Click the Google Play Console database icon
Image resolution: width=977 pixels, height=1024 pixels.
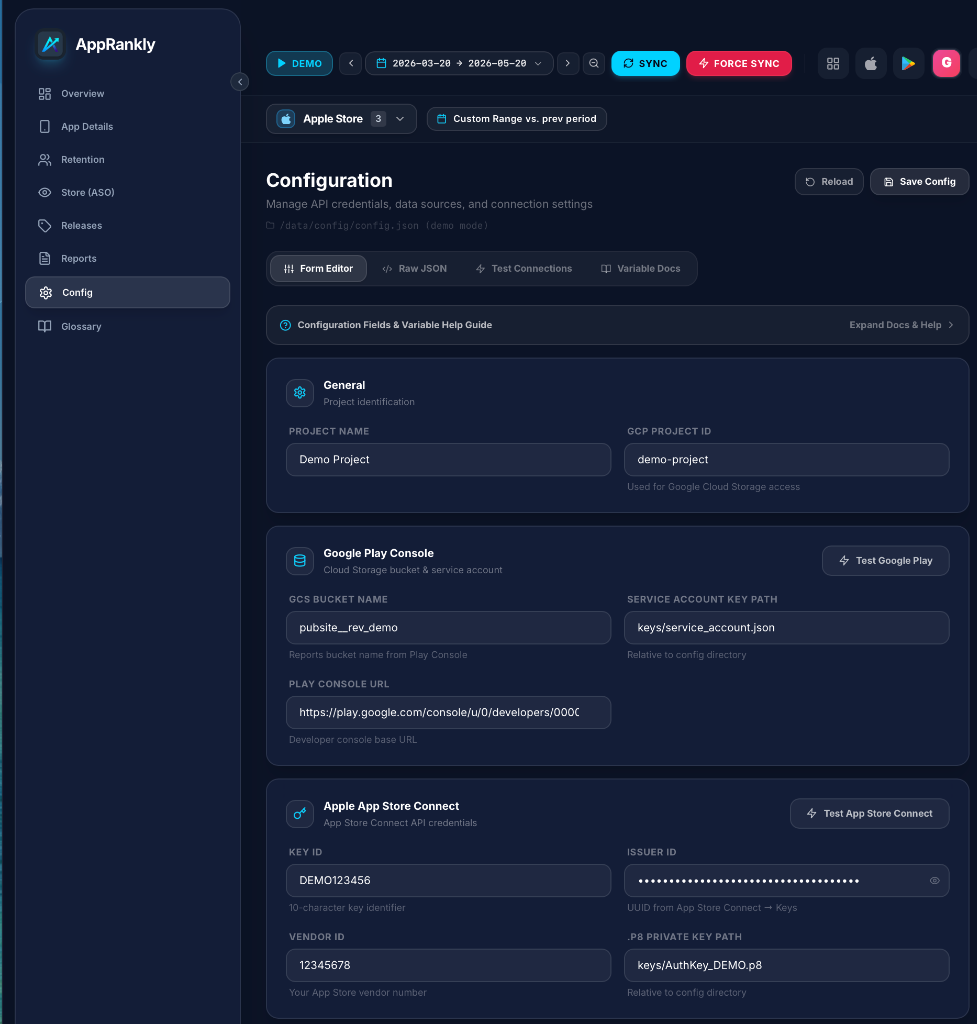(300, 560)
